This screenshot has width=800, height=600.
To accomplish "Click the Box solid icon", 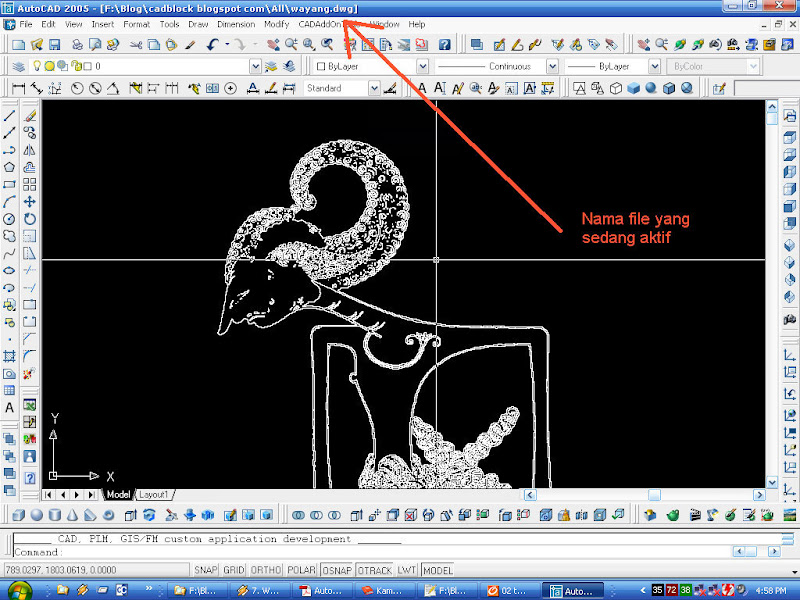I will 18,515.
